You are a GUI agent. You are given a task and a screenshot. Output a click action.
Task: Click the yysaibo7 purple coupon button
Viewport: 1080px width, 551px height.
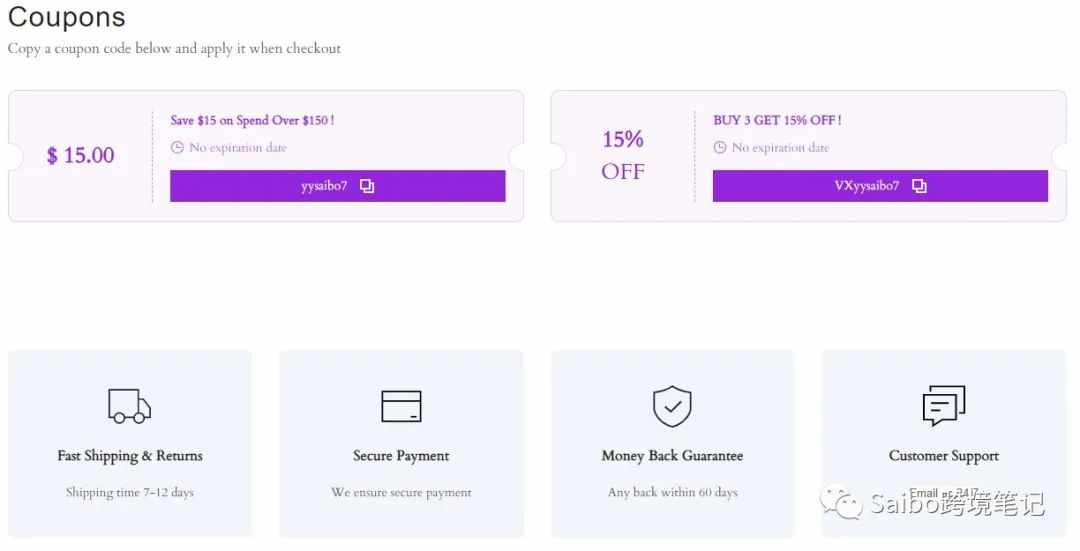[338, 186]
